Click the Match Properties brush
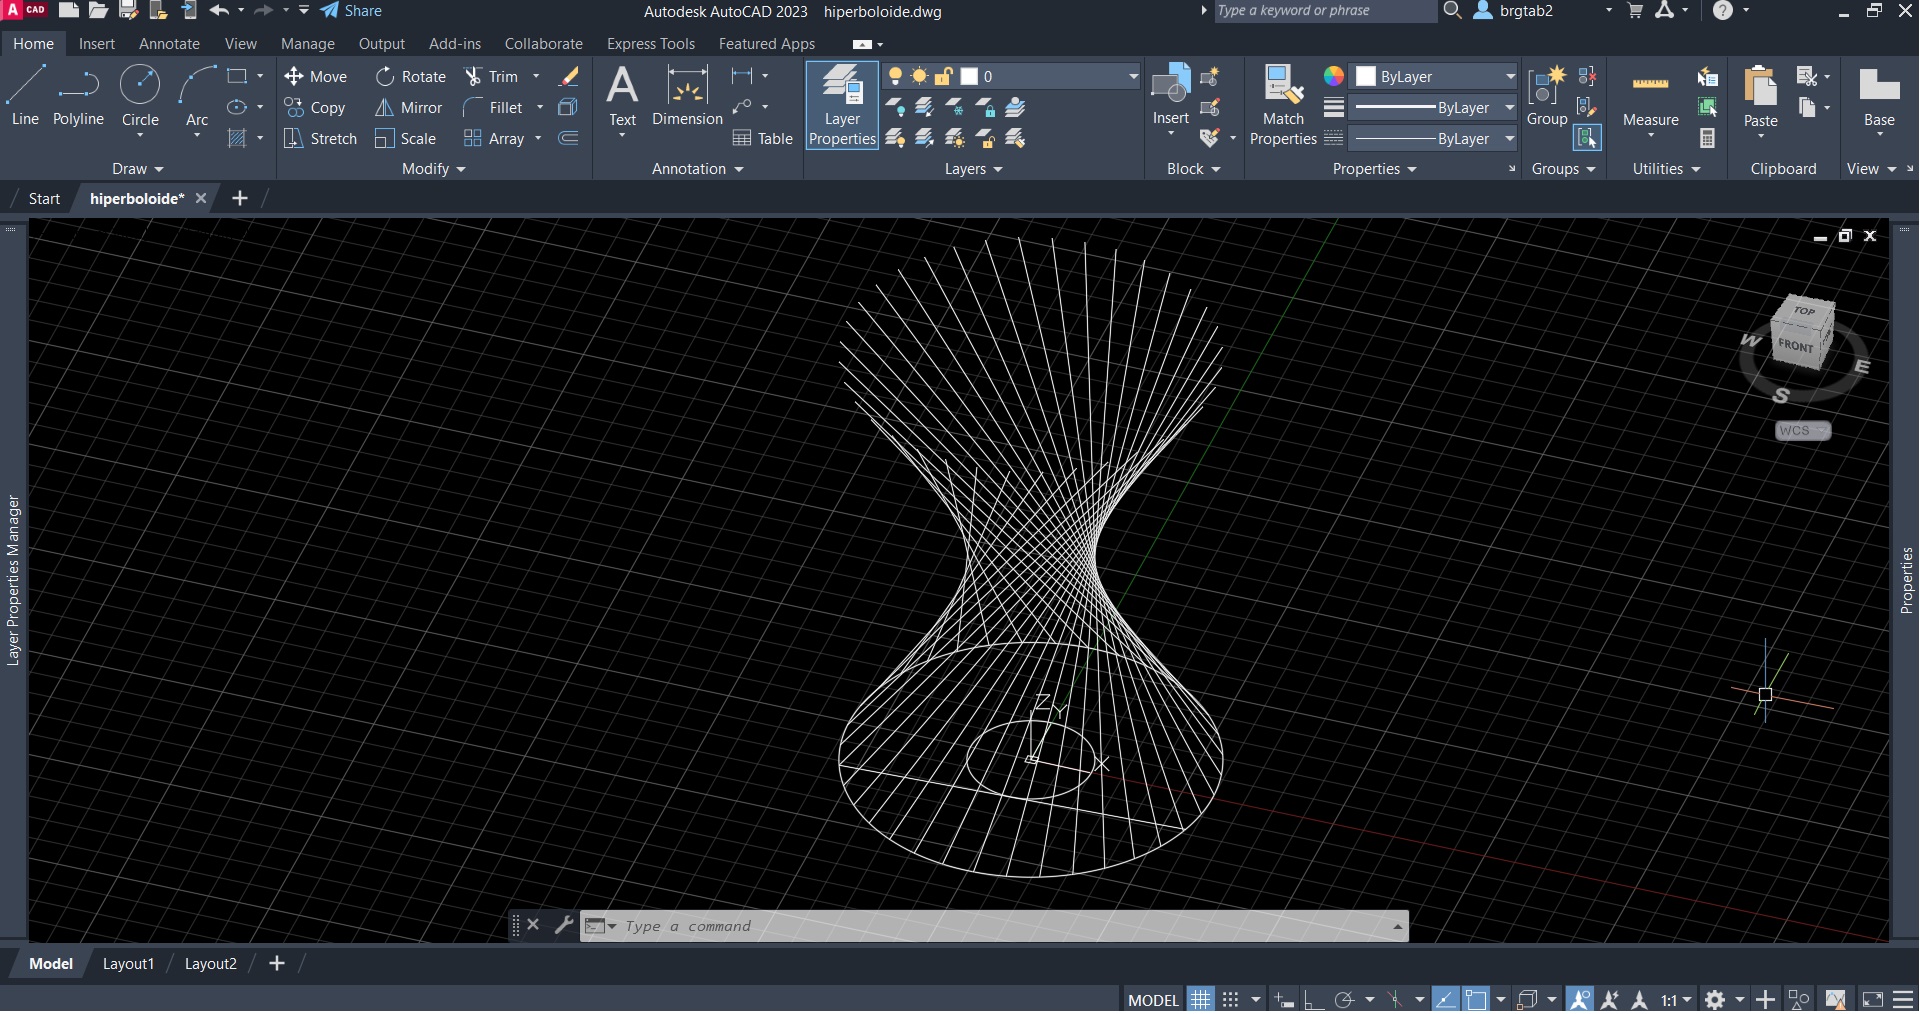Image resolution: width=1920 pixels, height=1014 pixels. pos(1283,105)
